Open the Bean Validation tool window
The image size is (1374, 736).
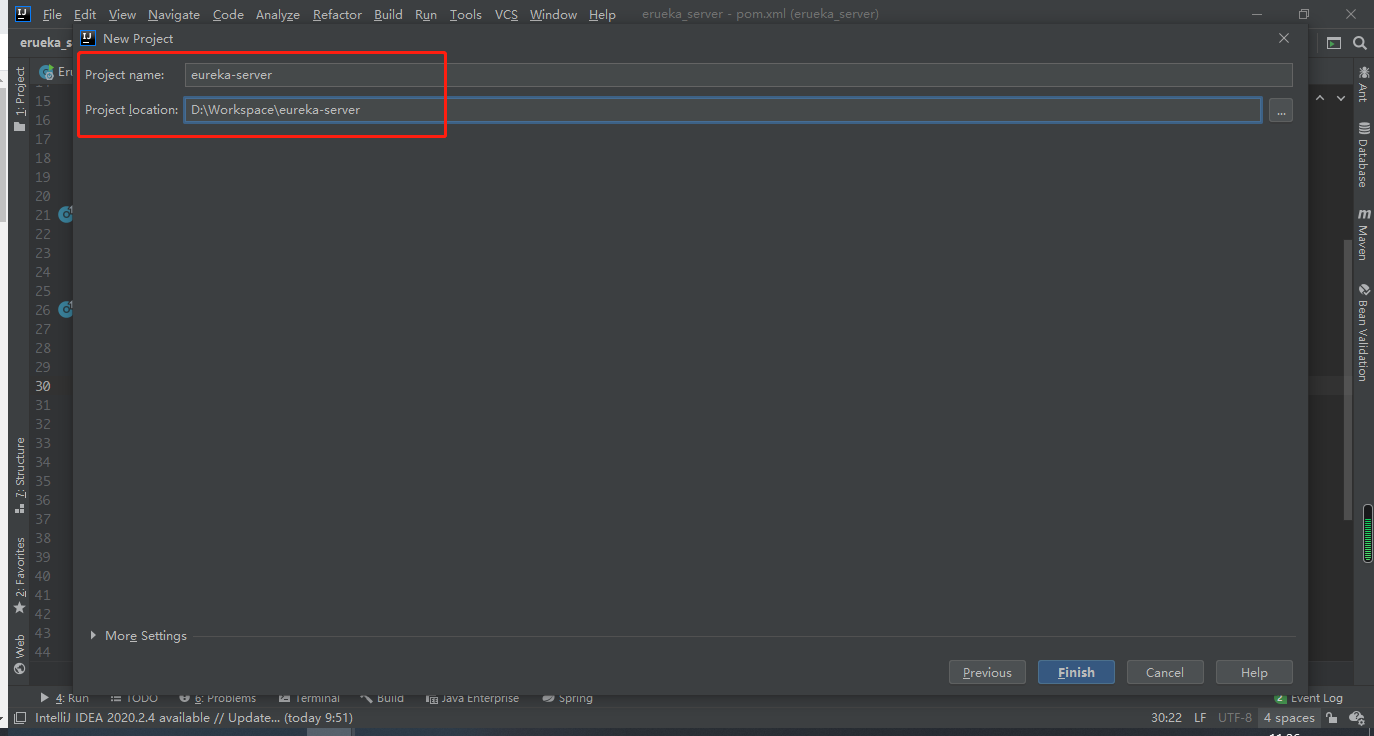(x=1362, y=332)
